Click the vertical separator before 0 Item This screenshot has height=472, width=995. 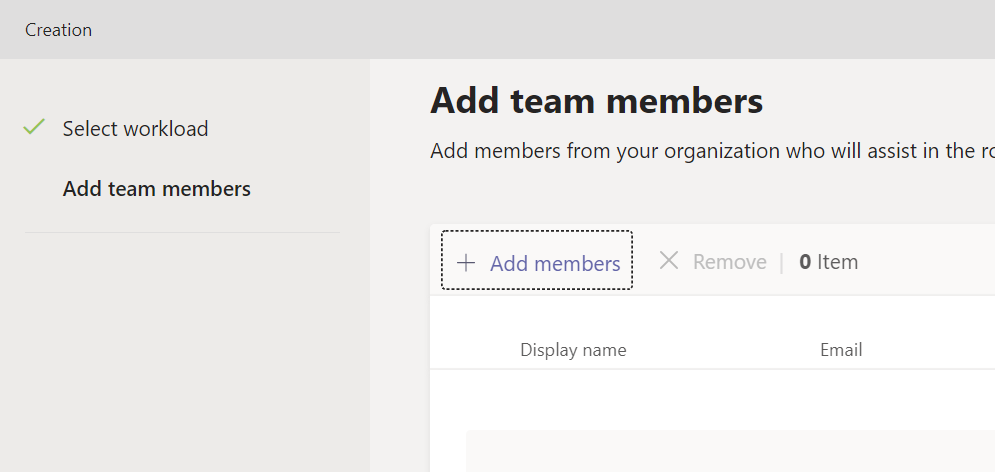[782, 263]
